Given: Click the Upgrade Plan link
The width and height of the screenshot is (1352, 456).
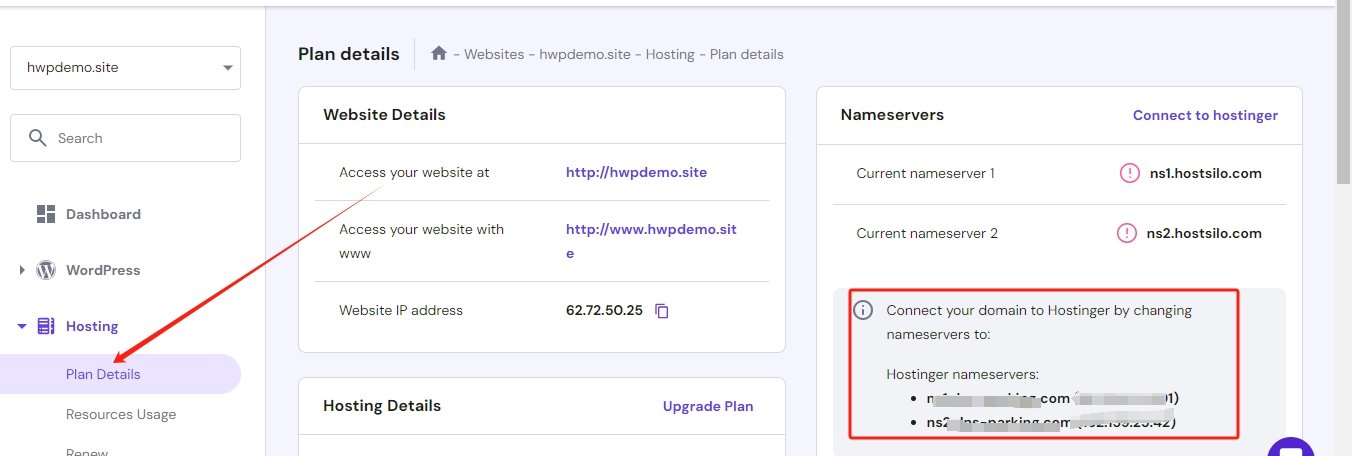Looking at the screenshot, I should click(708, 406).
